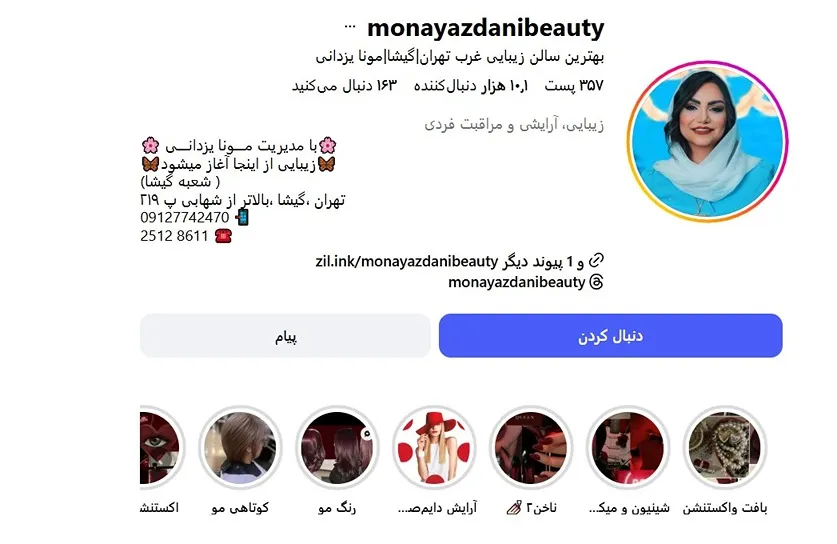Open the Threads logo icon
This screenshot has width=837, height=544.
tap(596, 282)
